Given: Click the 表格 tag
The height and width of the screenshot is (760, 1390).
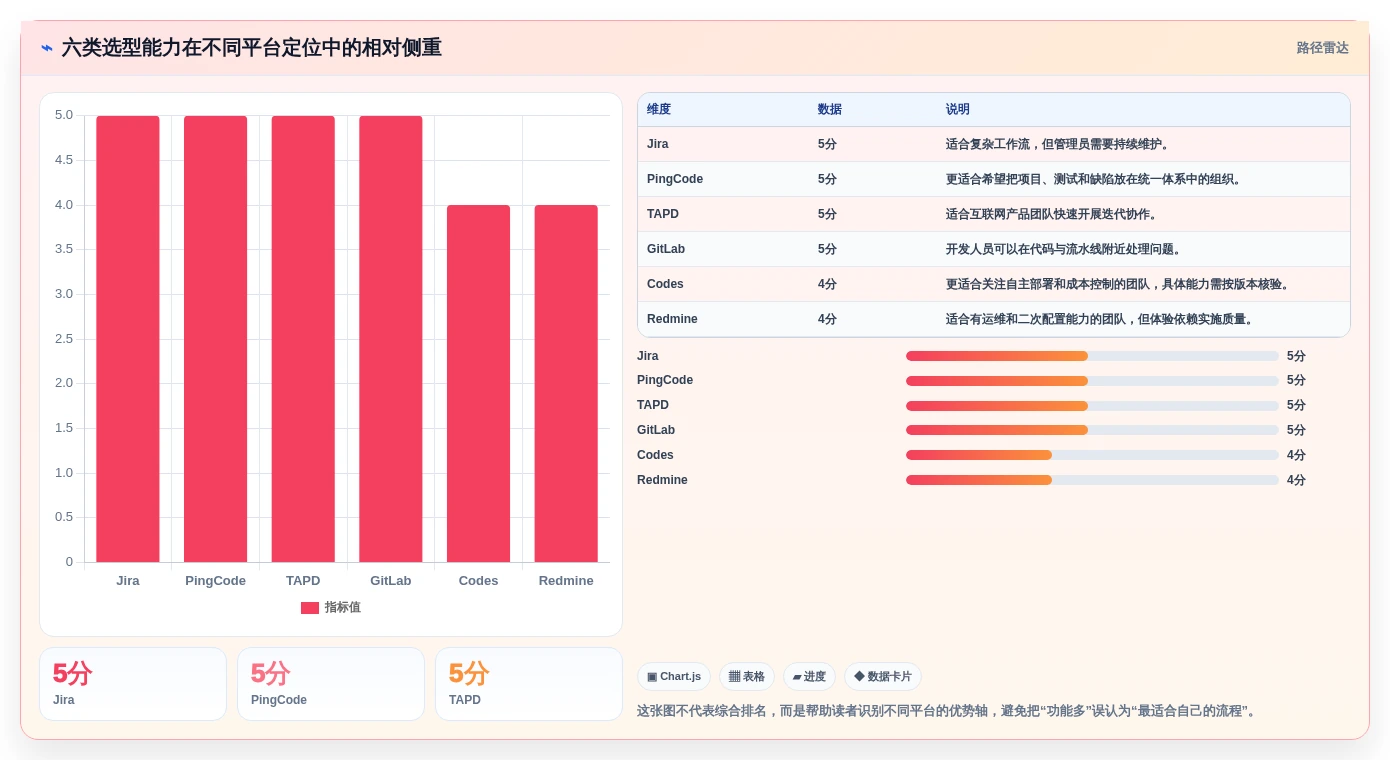Looking at the screenshot, I should 747,677.
